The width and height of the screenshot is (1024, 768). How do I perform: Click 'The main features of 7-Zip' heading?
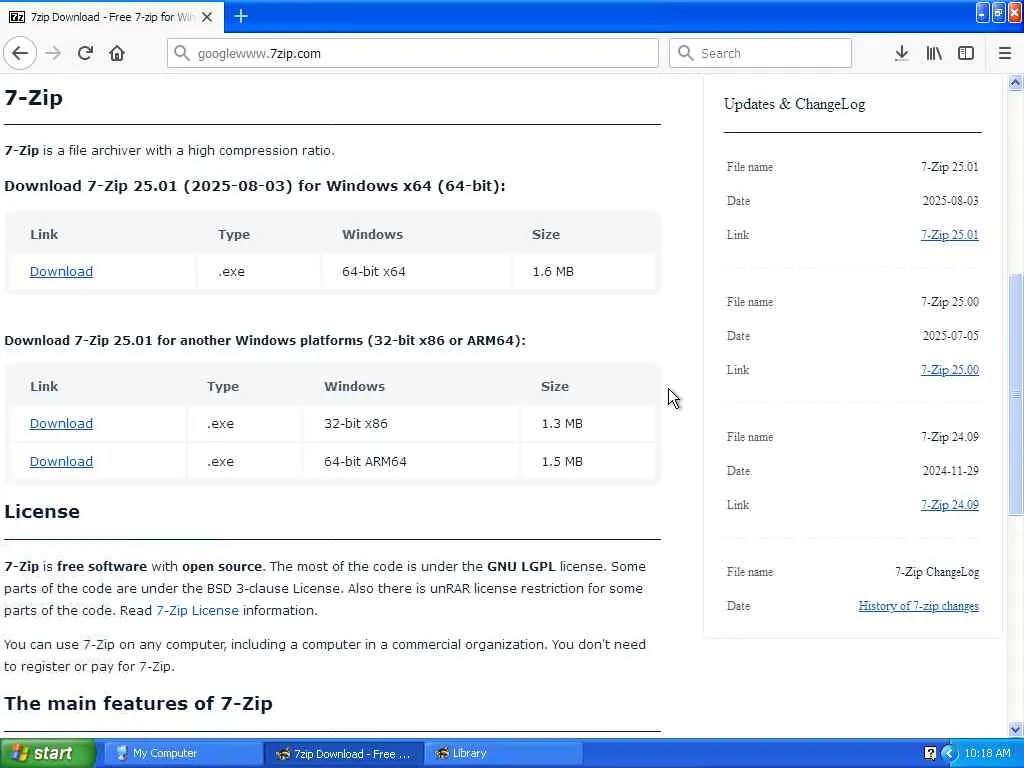[138, 703]
